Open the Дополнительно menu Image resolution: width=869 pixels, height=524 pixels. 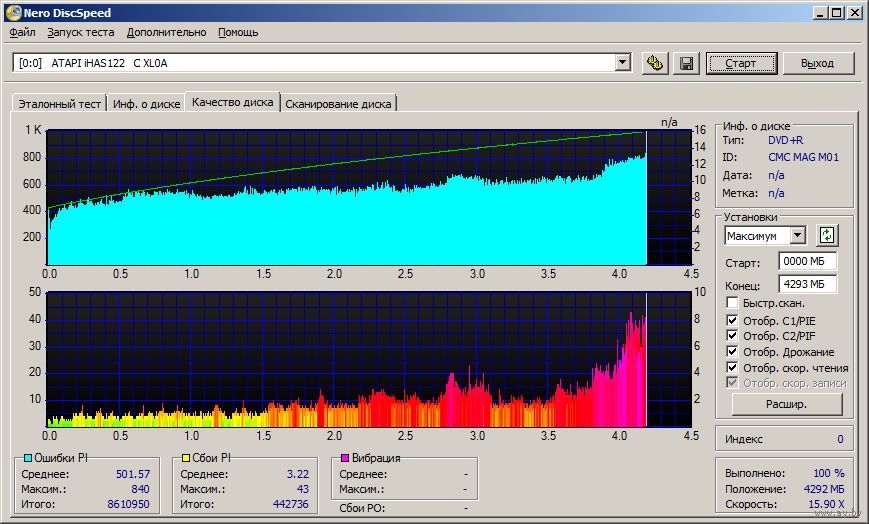166,32
